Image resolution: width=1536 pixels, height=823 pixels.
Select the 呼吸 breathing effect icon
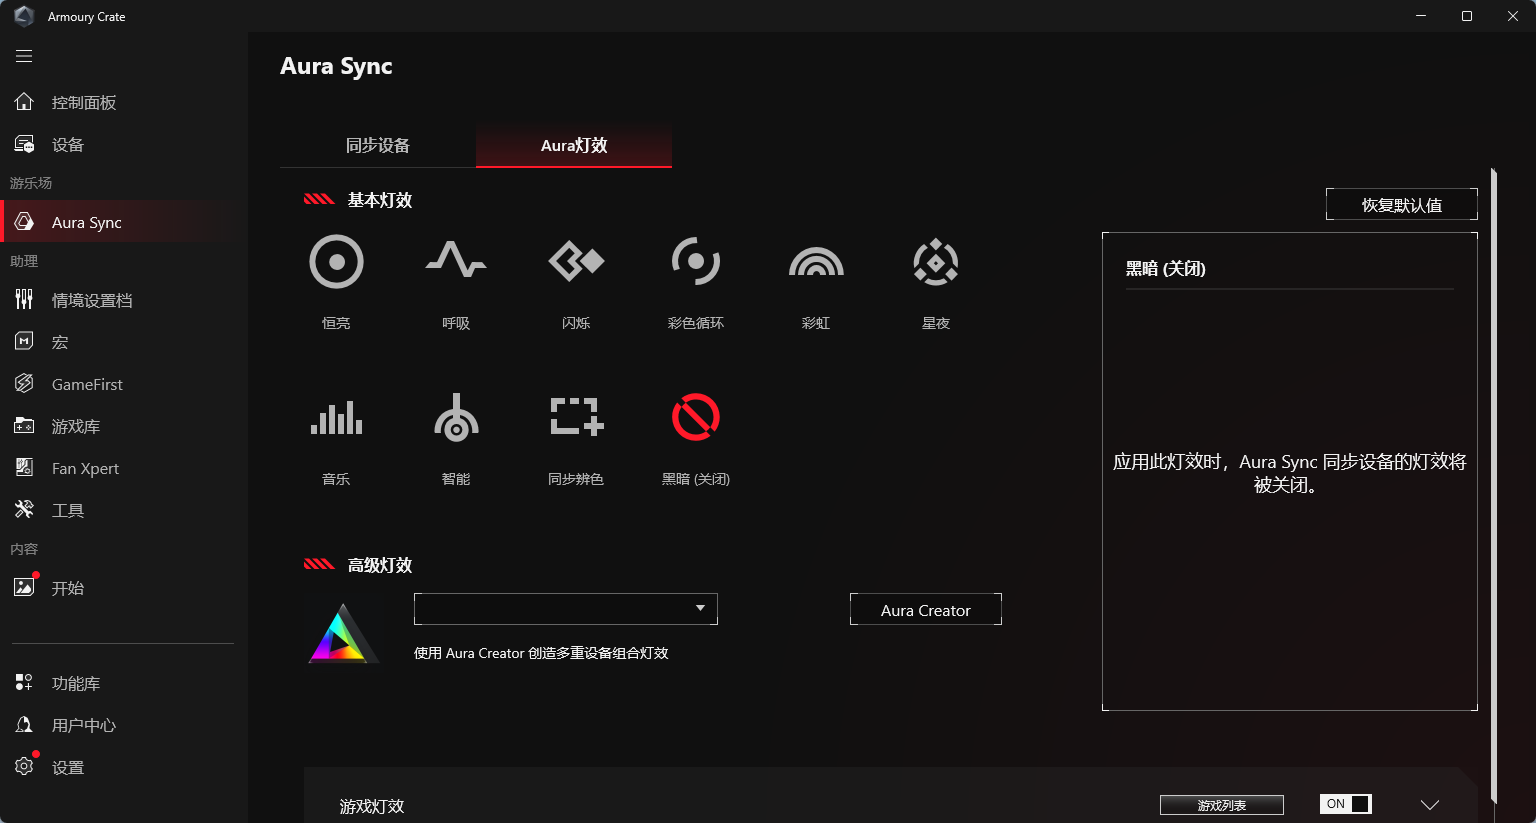pyautogui.click(x=456, y=260)
